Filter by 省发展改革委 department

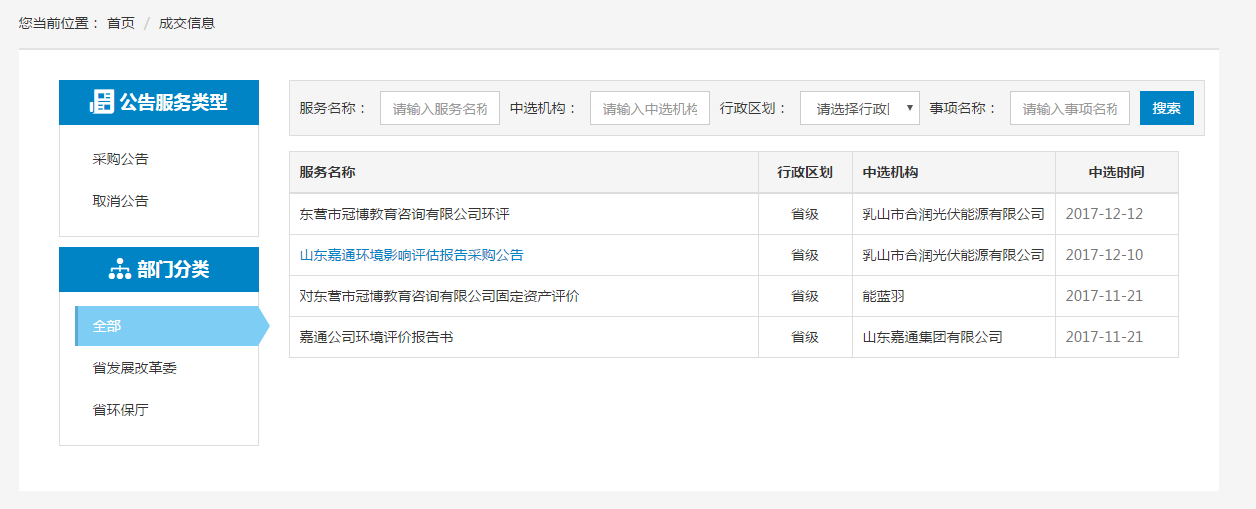(134, 368)
